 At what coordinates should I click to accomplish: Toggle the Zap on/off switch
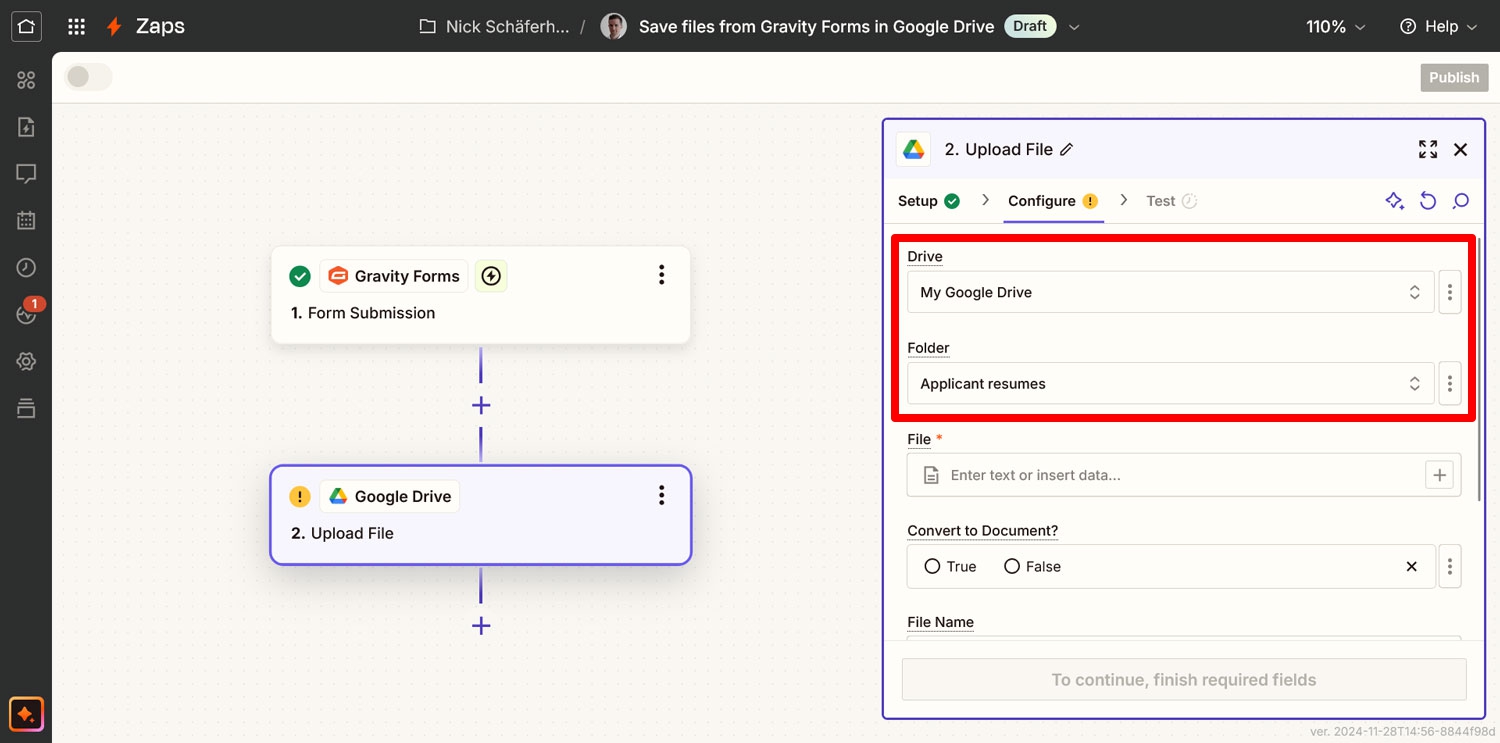point(88,77)
